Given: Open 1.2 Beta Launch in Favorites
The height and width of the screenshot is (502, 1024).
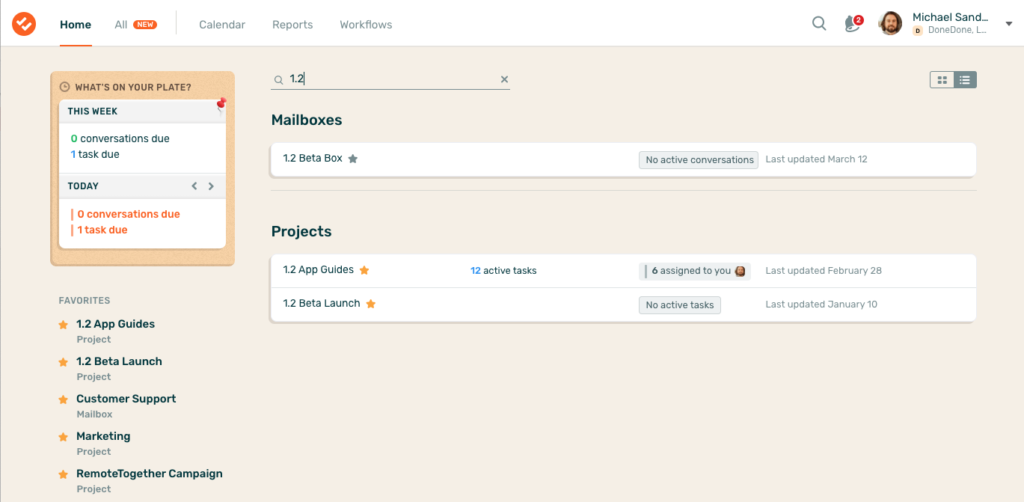Looking at the screenshot, I should (x=119, y=361).
